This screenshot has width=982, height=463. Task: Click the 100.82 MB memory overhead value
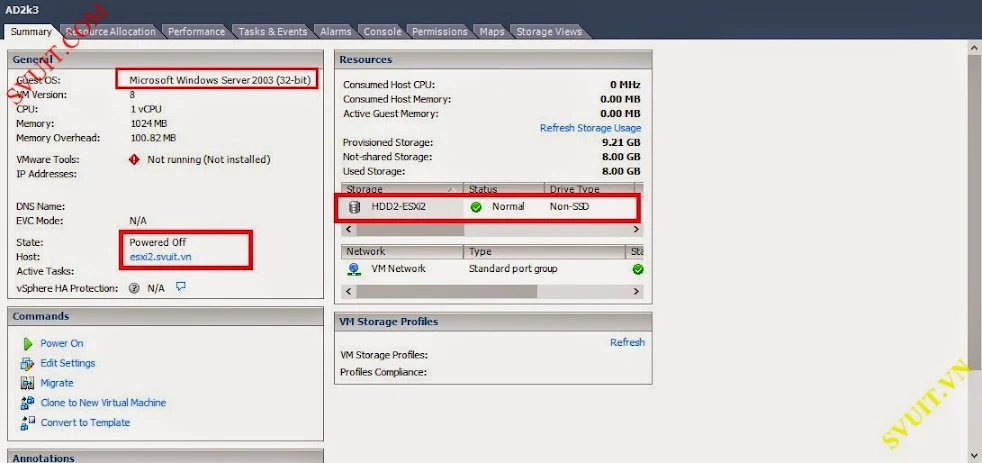point(153,138)
